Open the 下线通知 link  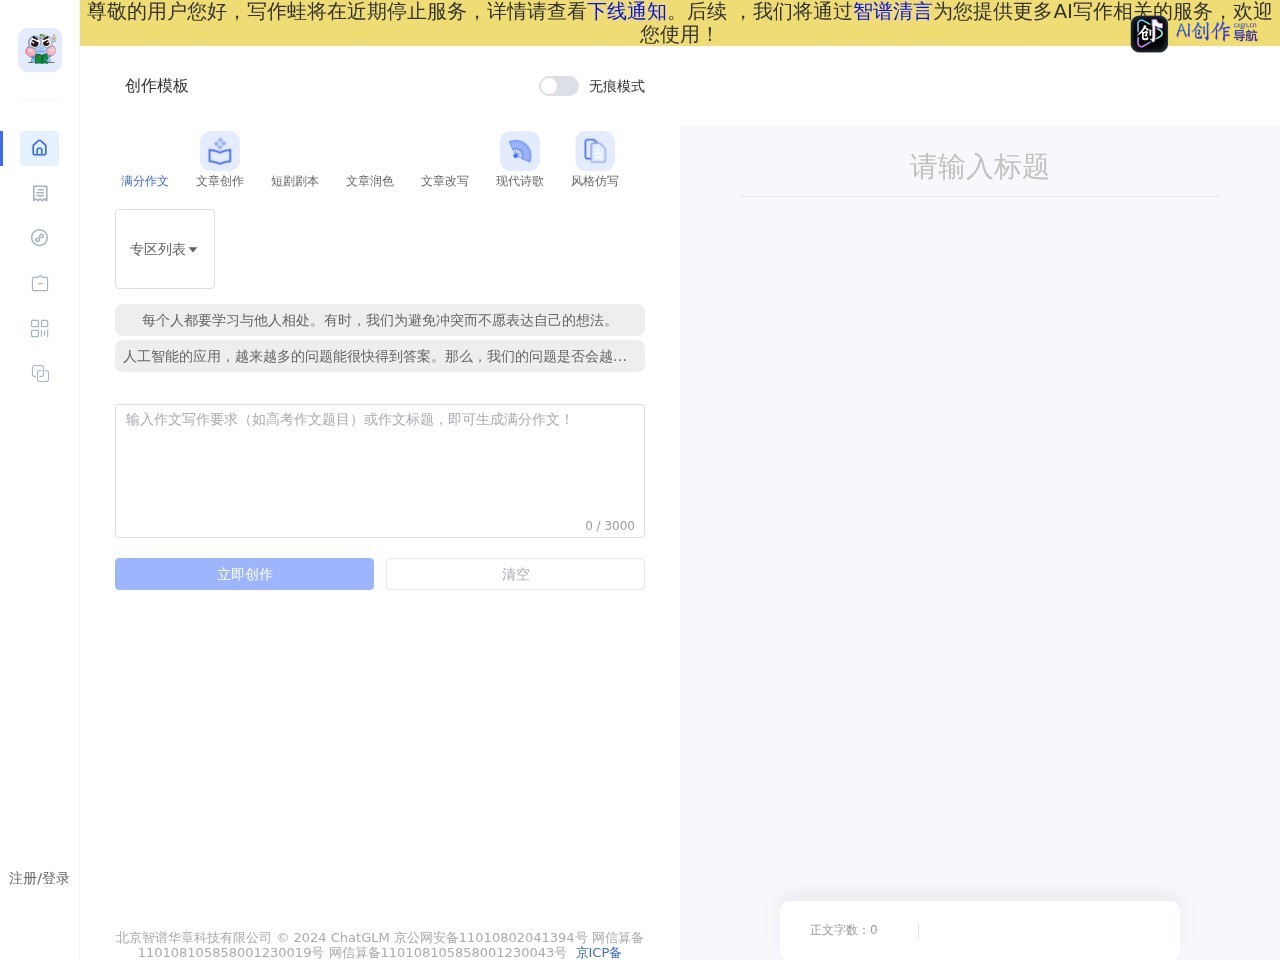coord(627,12)
